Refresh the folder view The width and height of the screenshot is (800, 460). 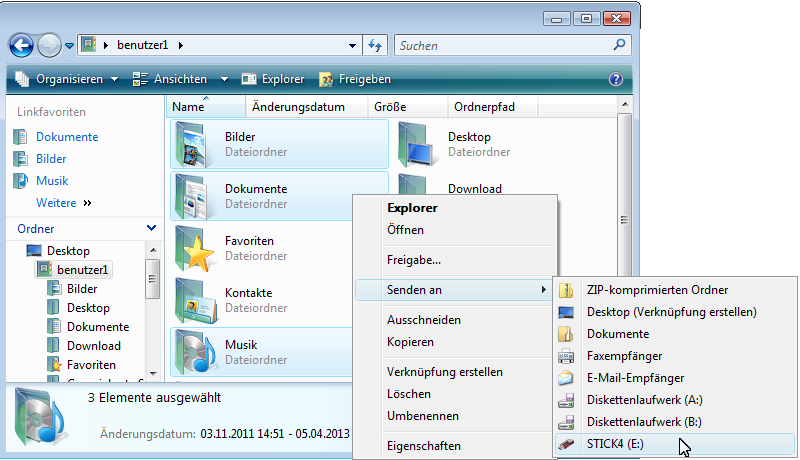[375, 45]
